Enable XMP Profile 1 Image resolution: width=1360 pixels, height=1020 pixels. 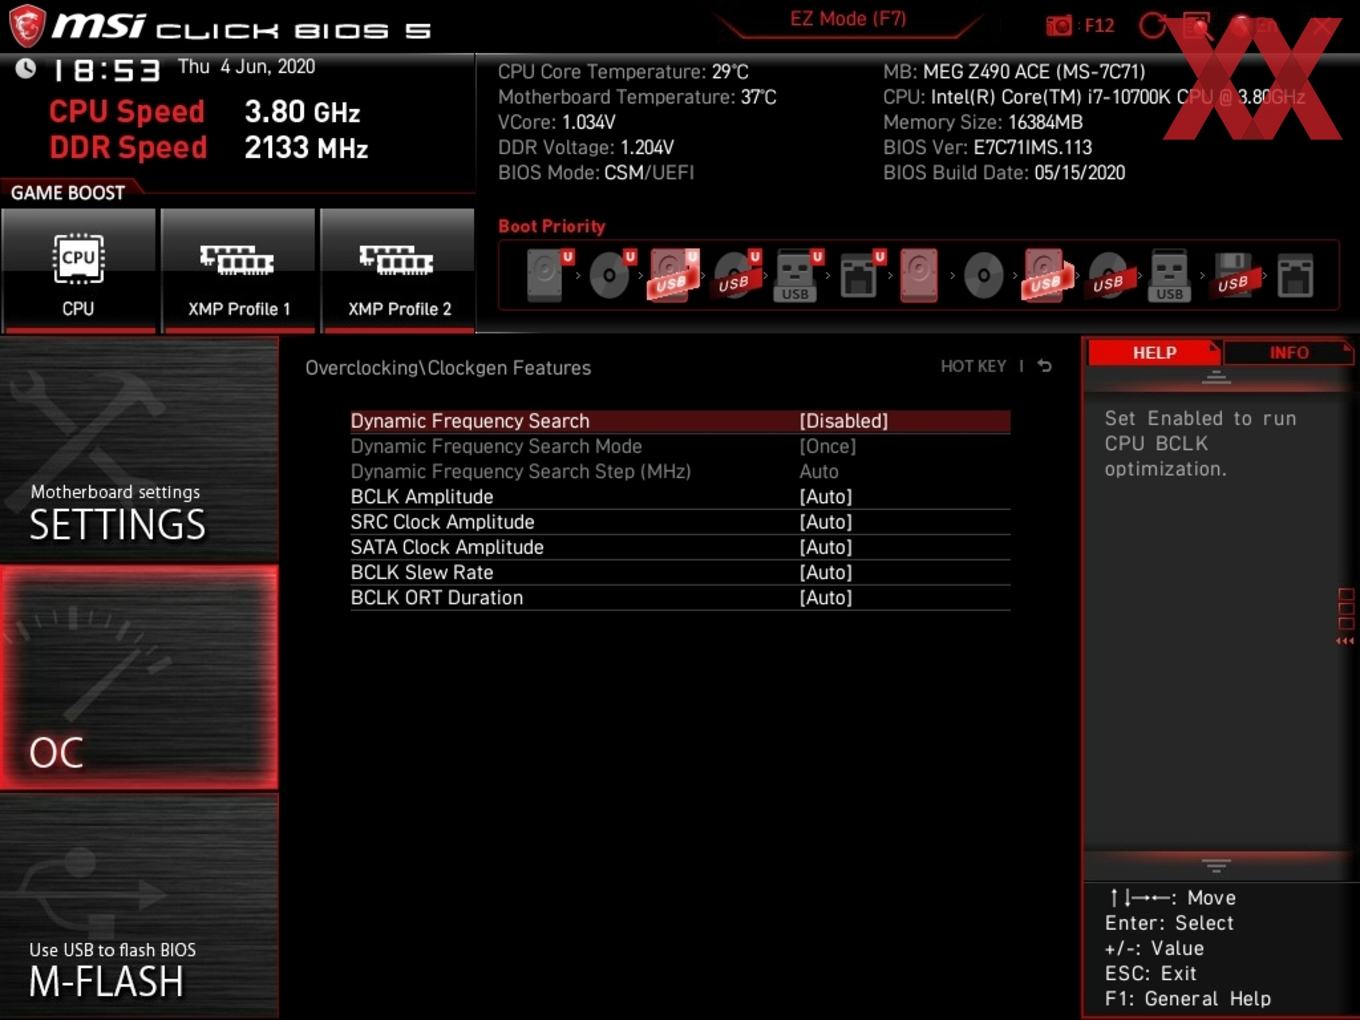pyautogui.click(x=238, y=270)
